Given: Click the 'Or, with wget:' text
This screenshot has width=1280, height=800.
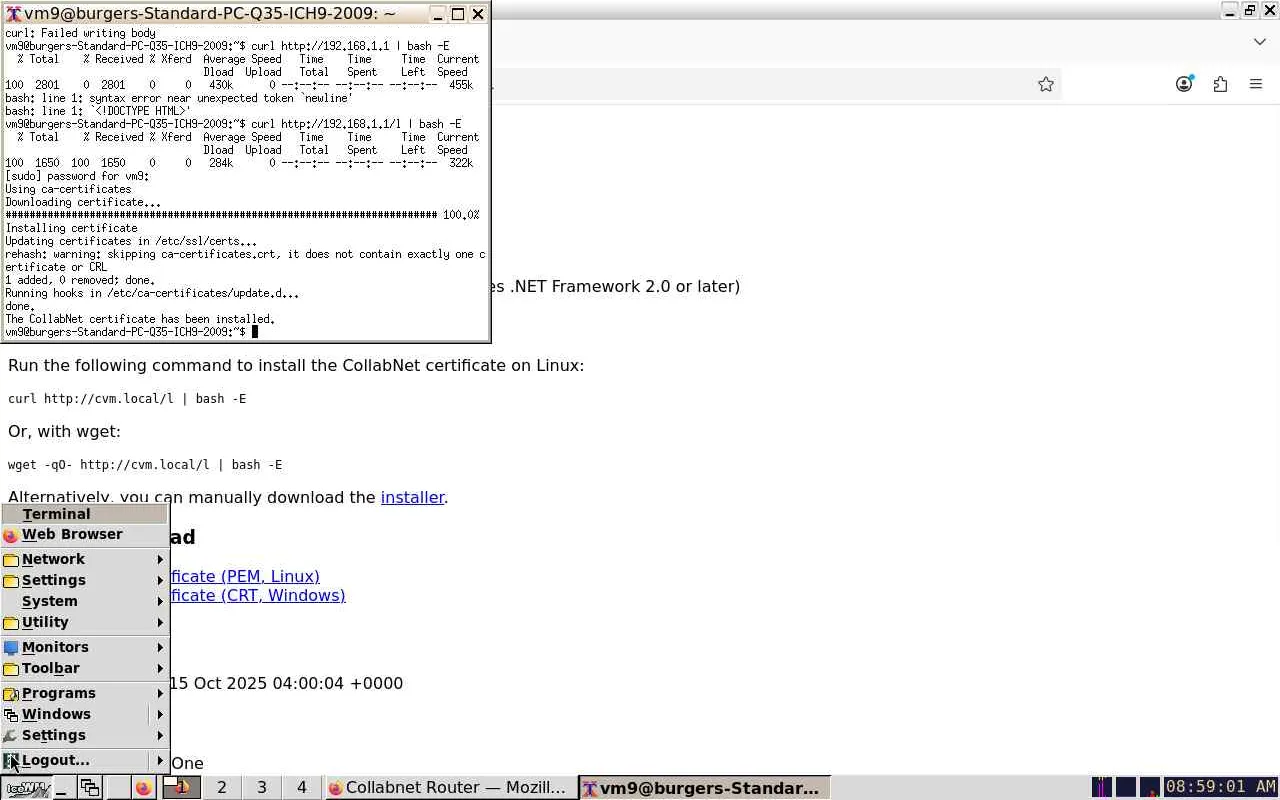Looking at the screenshot, I should 64,431.
